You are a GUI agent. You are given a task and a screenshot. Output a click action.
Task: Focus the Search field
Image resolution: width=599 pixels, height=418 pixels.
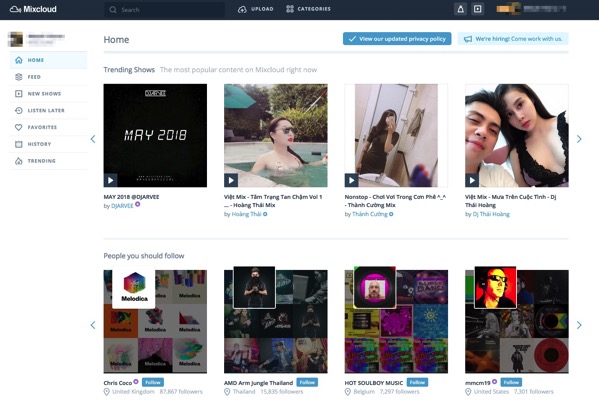click(164, 10)
